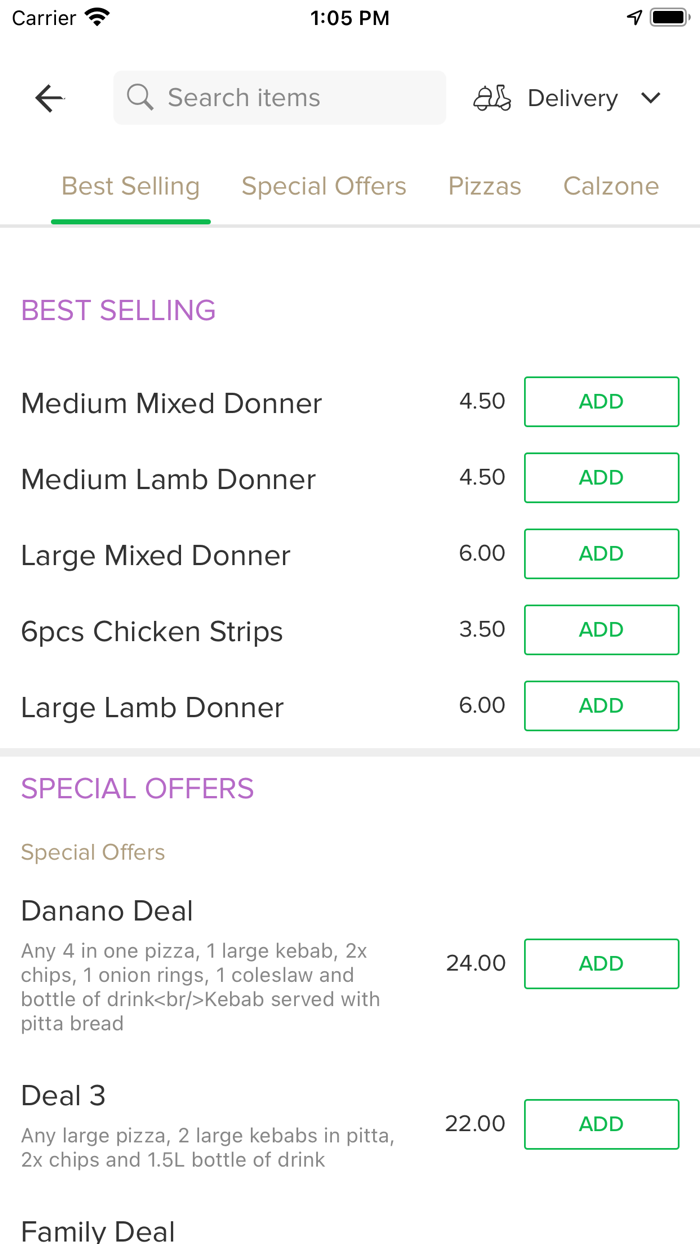
Task: Open the Pizzas tab
Action: tap(485, 186)
